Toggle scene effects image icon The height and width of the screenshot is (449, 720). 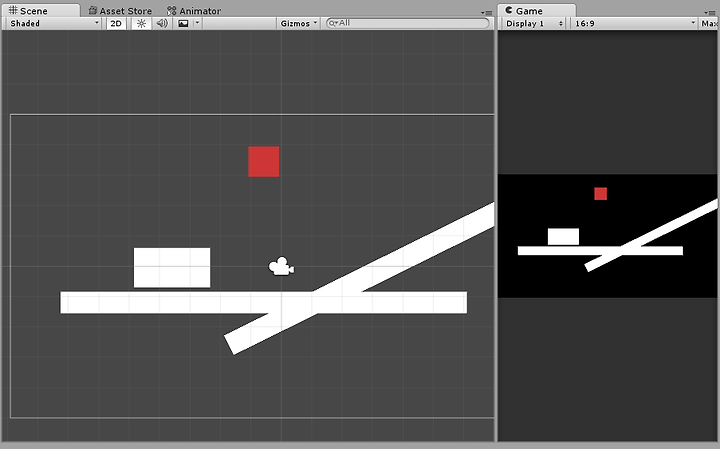pyautogui.click(x=183, y=23)
